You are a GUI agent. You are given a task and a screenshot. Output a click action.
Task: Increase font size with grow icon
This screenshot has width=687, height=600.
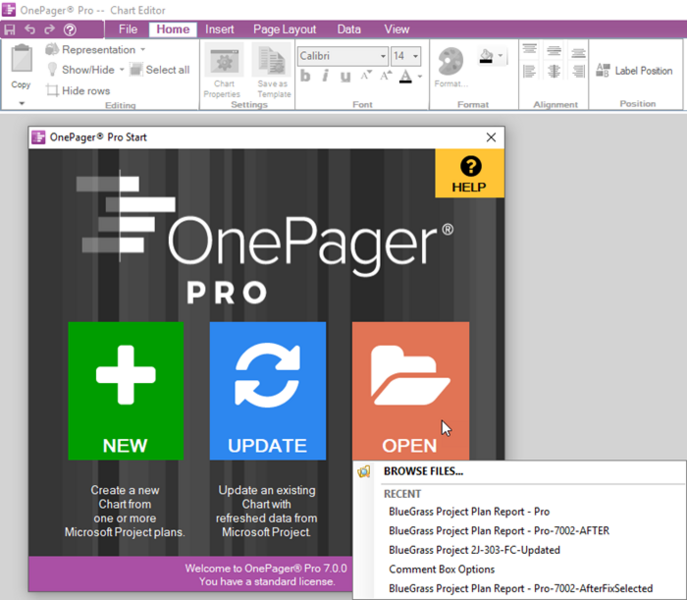(386, 76)
